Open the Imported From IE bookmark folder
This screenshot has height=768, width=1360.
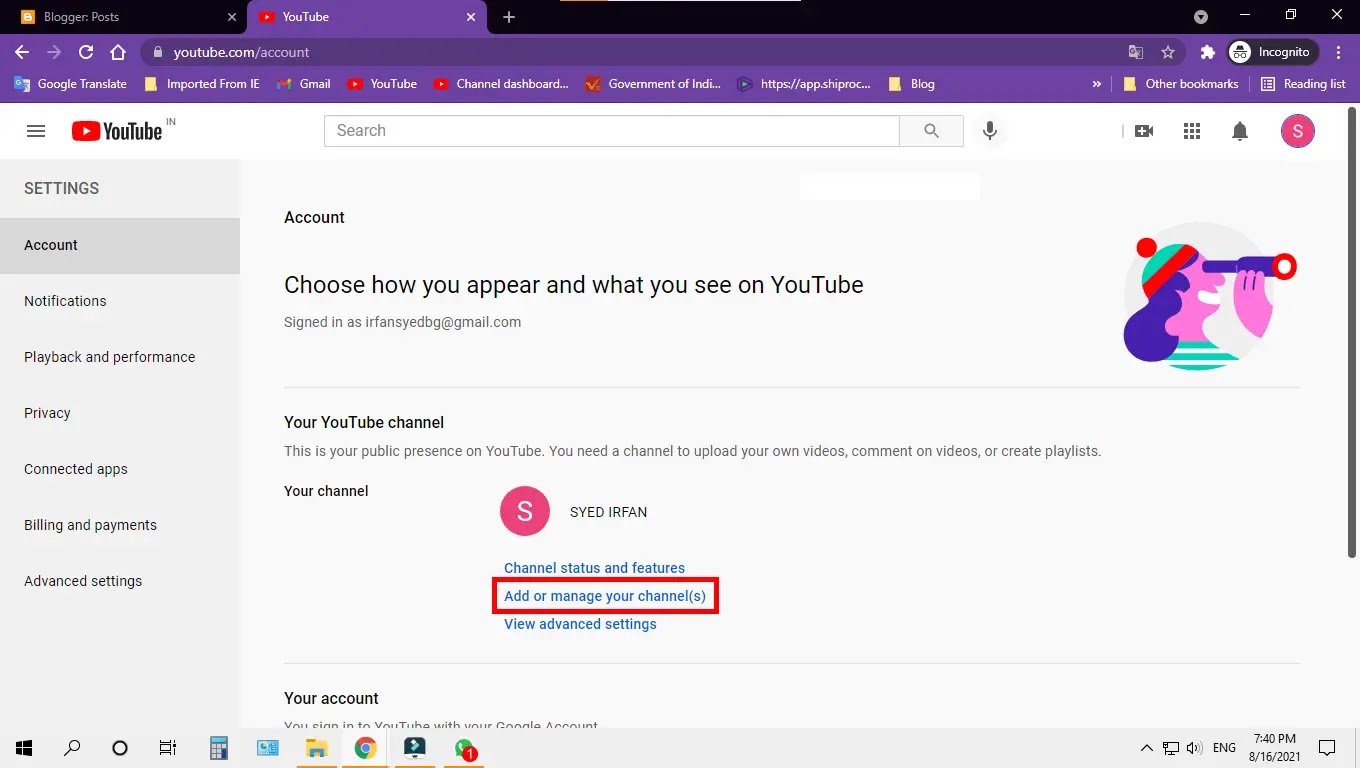(202, 84)
